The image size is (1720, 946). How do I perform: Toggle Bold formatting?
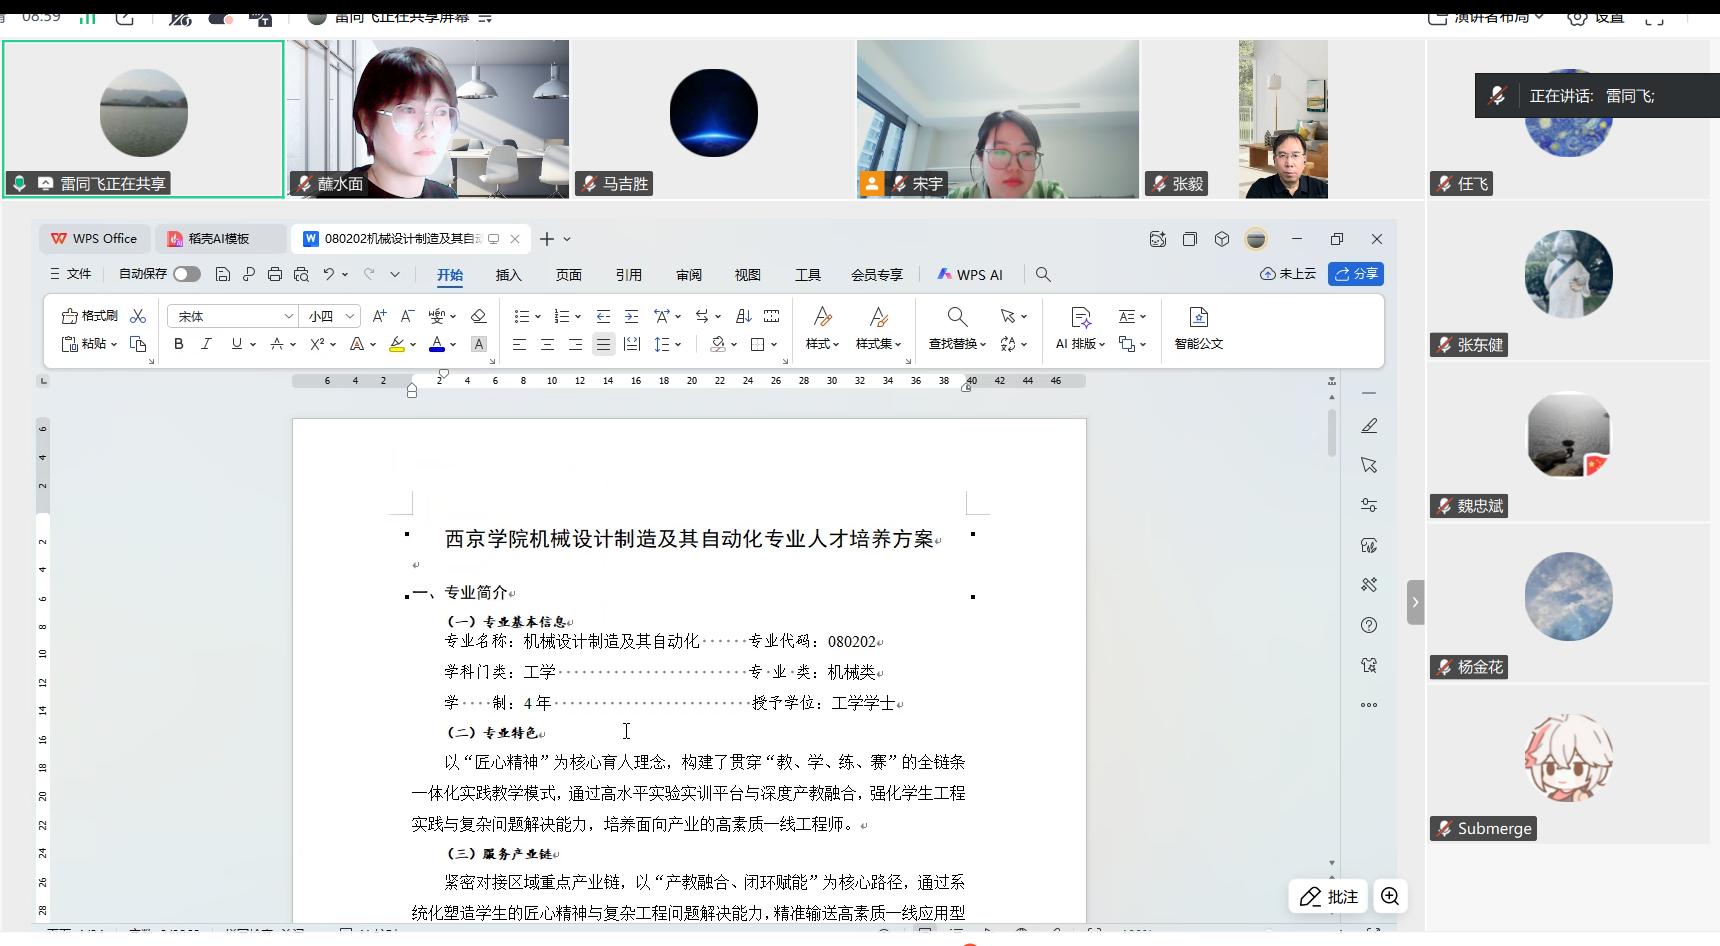pos(179,344)
